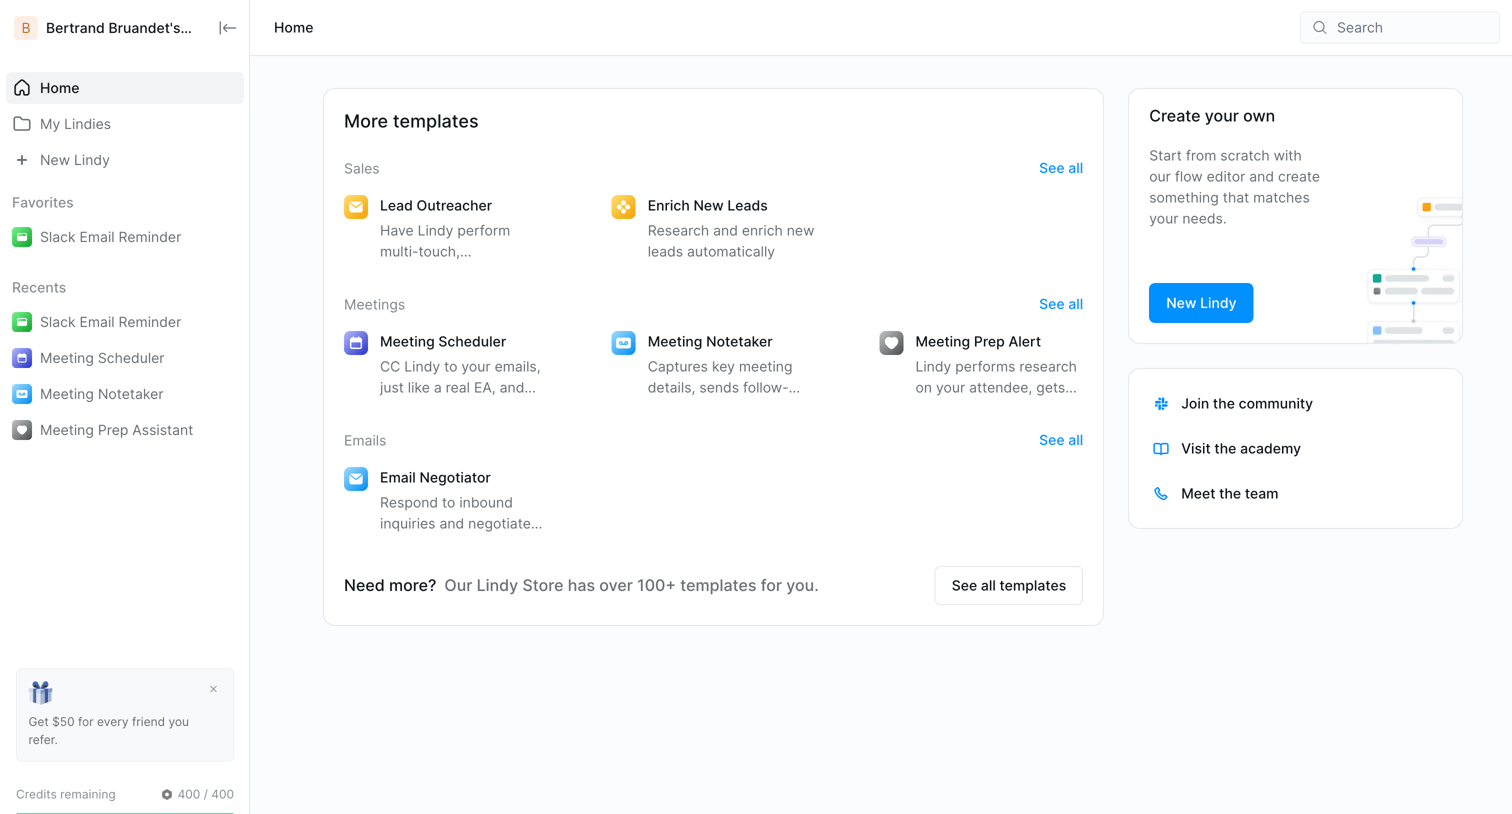Image resolution: width=1512 pixels, height=814 pixels.
Task: Click the flow editor illustration thumbnail
Action: tap(1414, 270)
